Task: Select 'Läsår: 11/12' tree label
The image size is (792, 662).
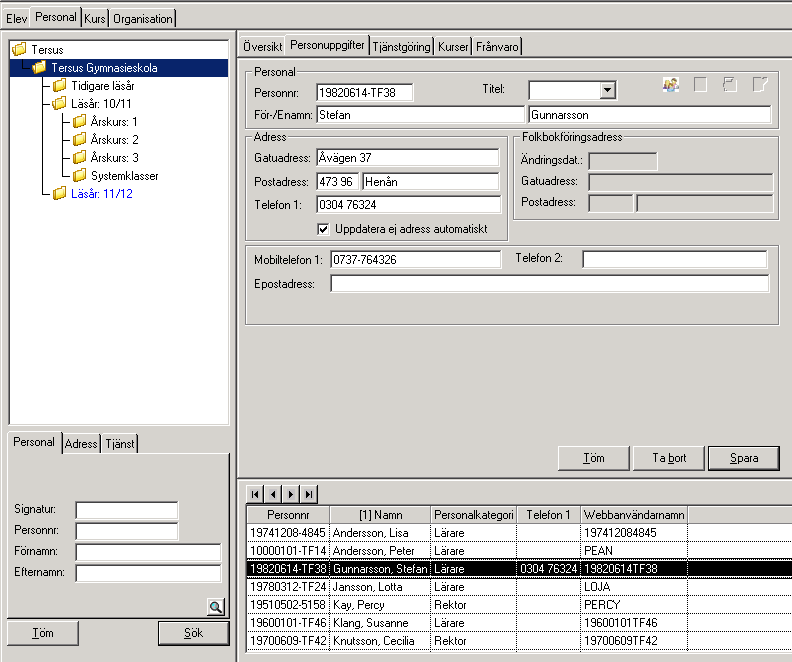Action: (102, 194)
